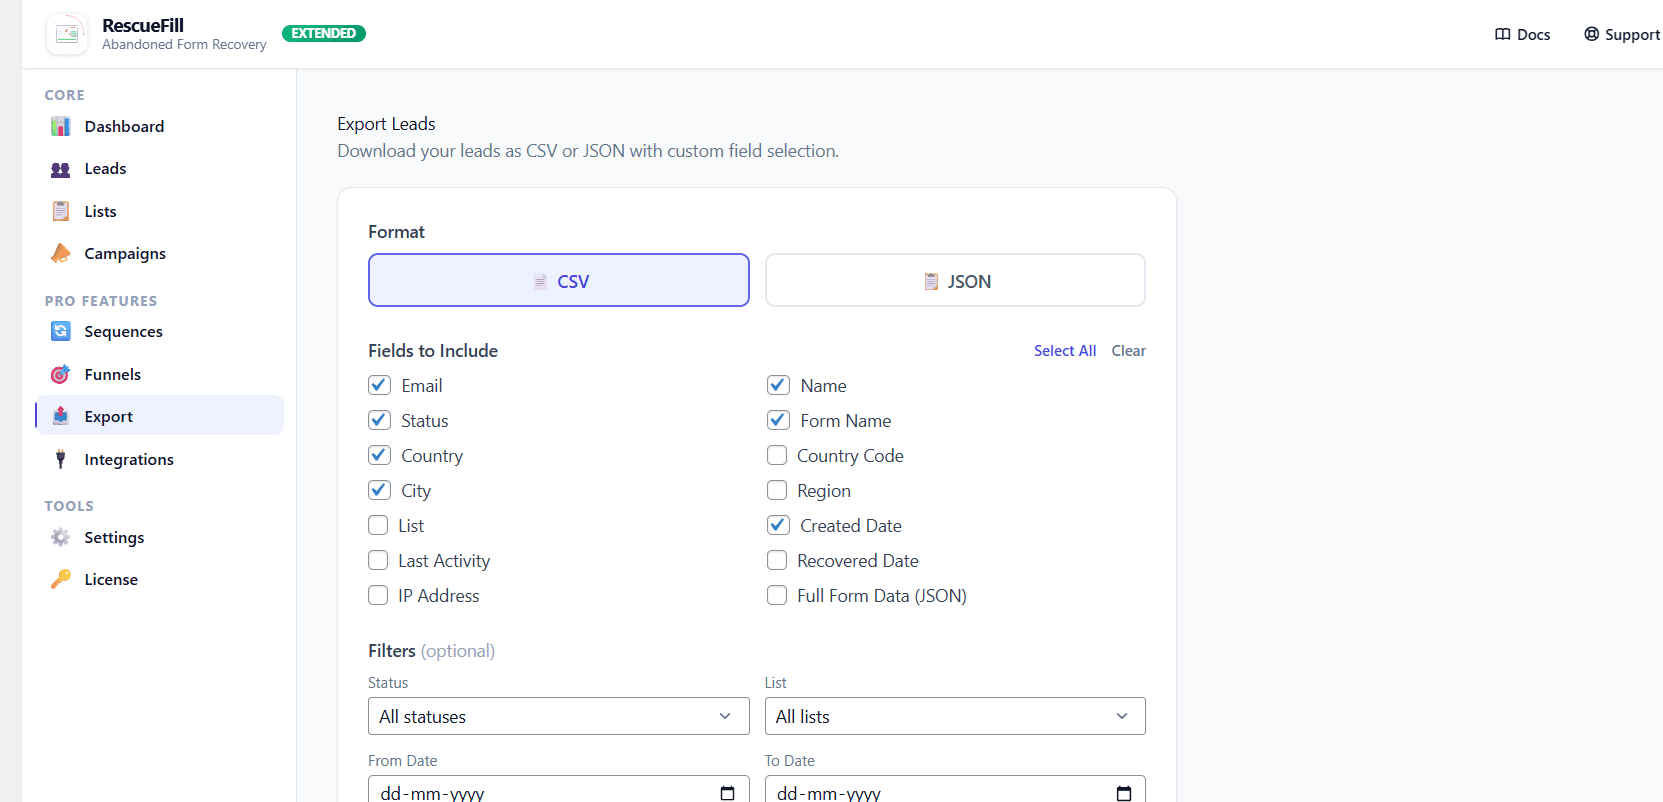The width and height of the screenshot is (1663, 802).
Task: Open Funnels using its target icon
Action: pos(60,374)
